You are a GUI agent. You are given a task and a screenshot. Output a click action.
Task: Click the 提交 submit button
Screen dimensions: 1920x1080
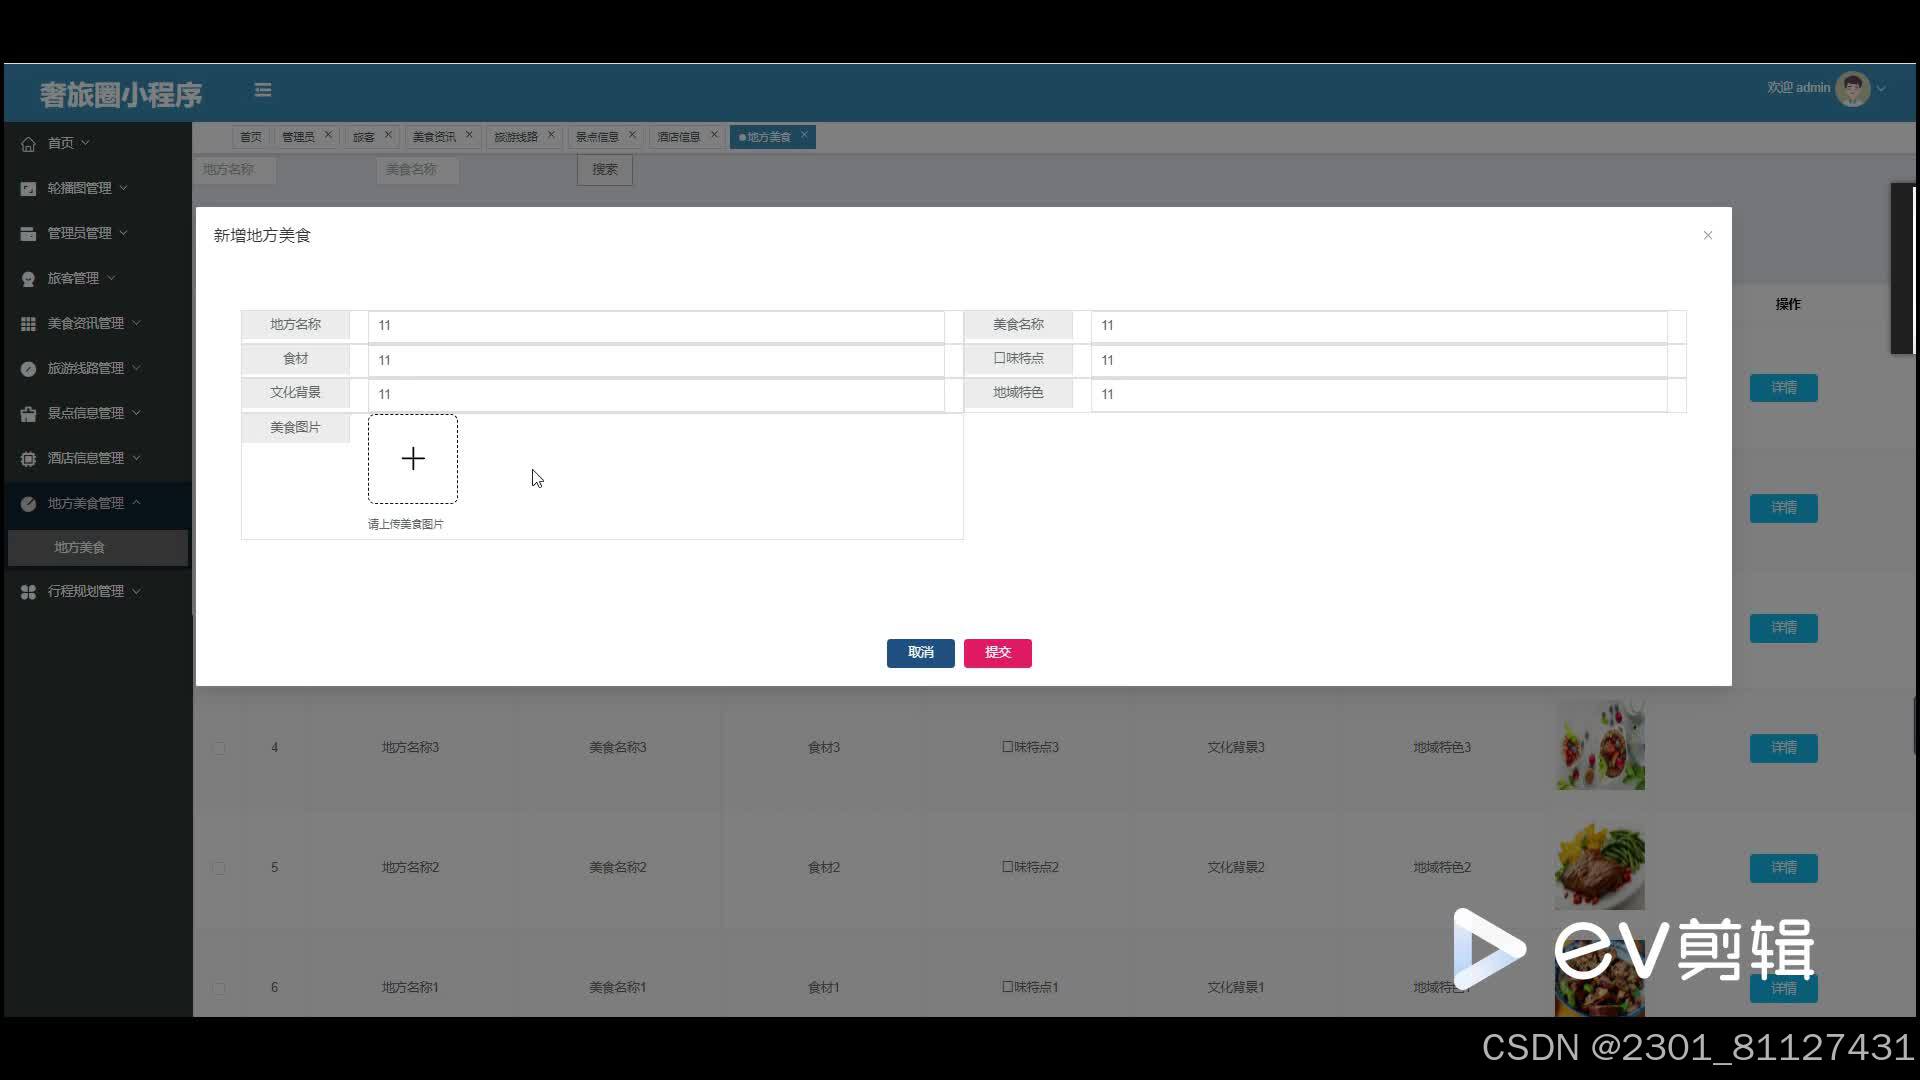pos(997,653)
